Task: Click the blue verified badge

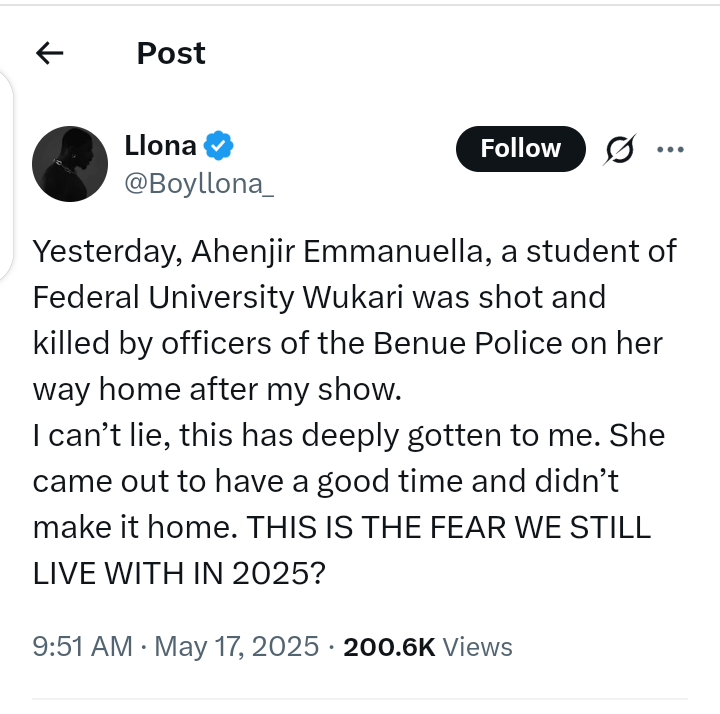Action: coord(218,146)
